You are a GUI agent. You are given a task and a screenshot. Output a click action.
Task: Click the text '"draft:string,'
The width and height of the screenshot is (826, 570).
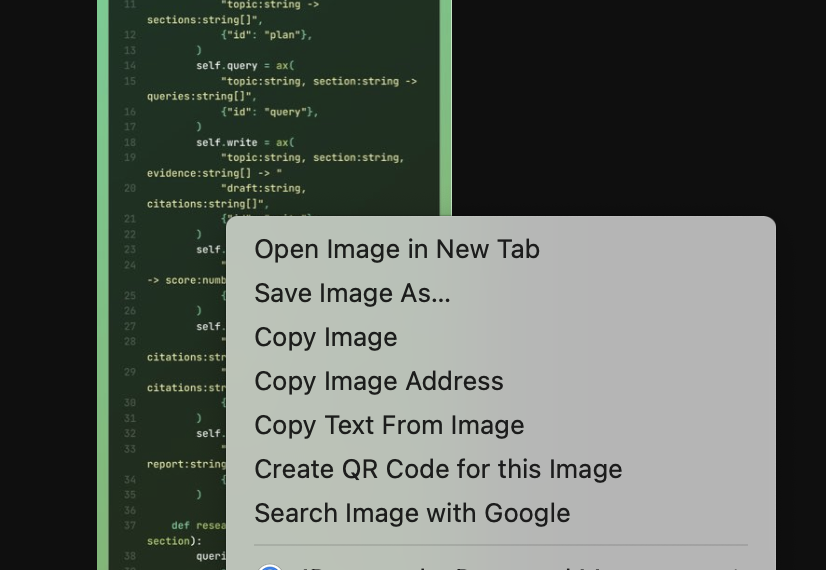pos(263,189)
